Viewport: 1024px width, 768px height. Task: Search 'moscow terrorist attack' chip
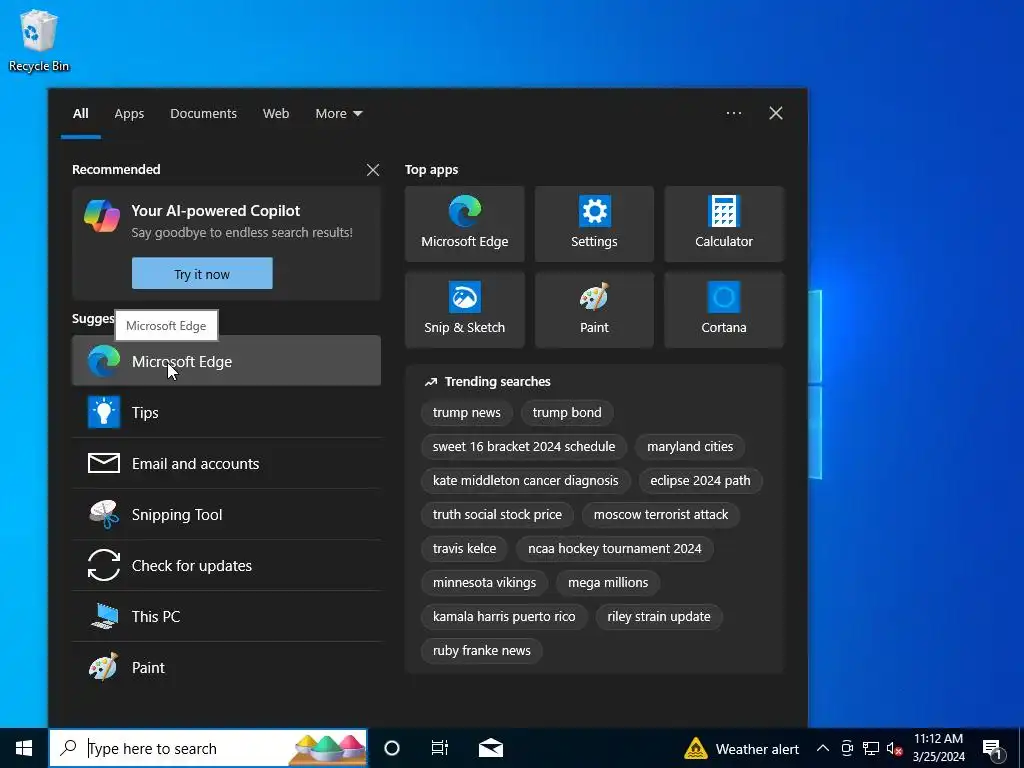point(660,515)
